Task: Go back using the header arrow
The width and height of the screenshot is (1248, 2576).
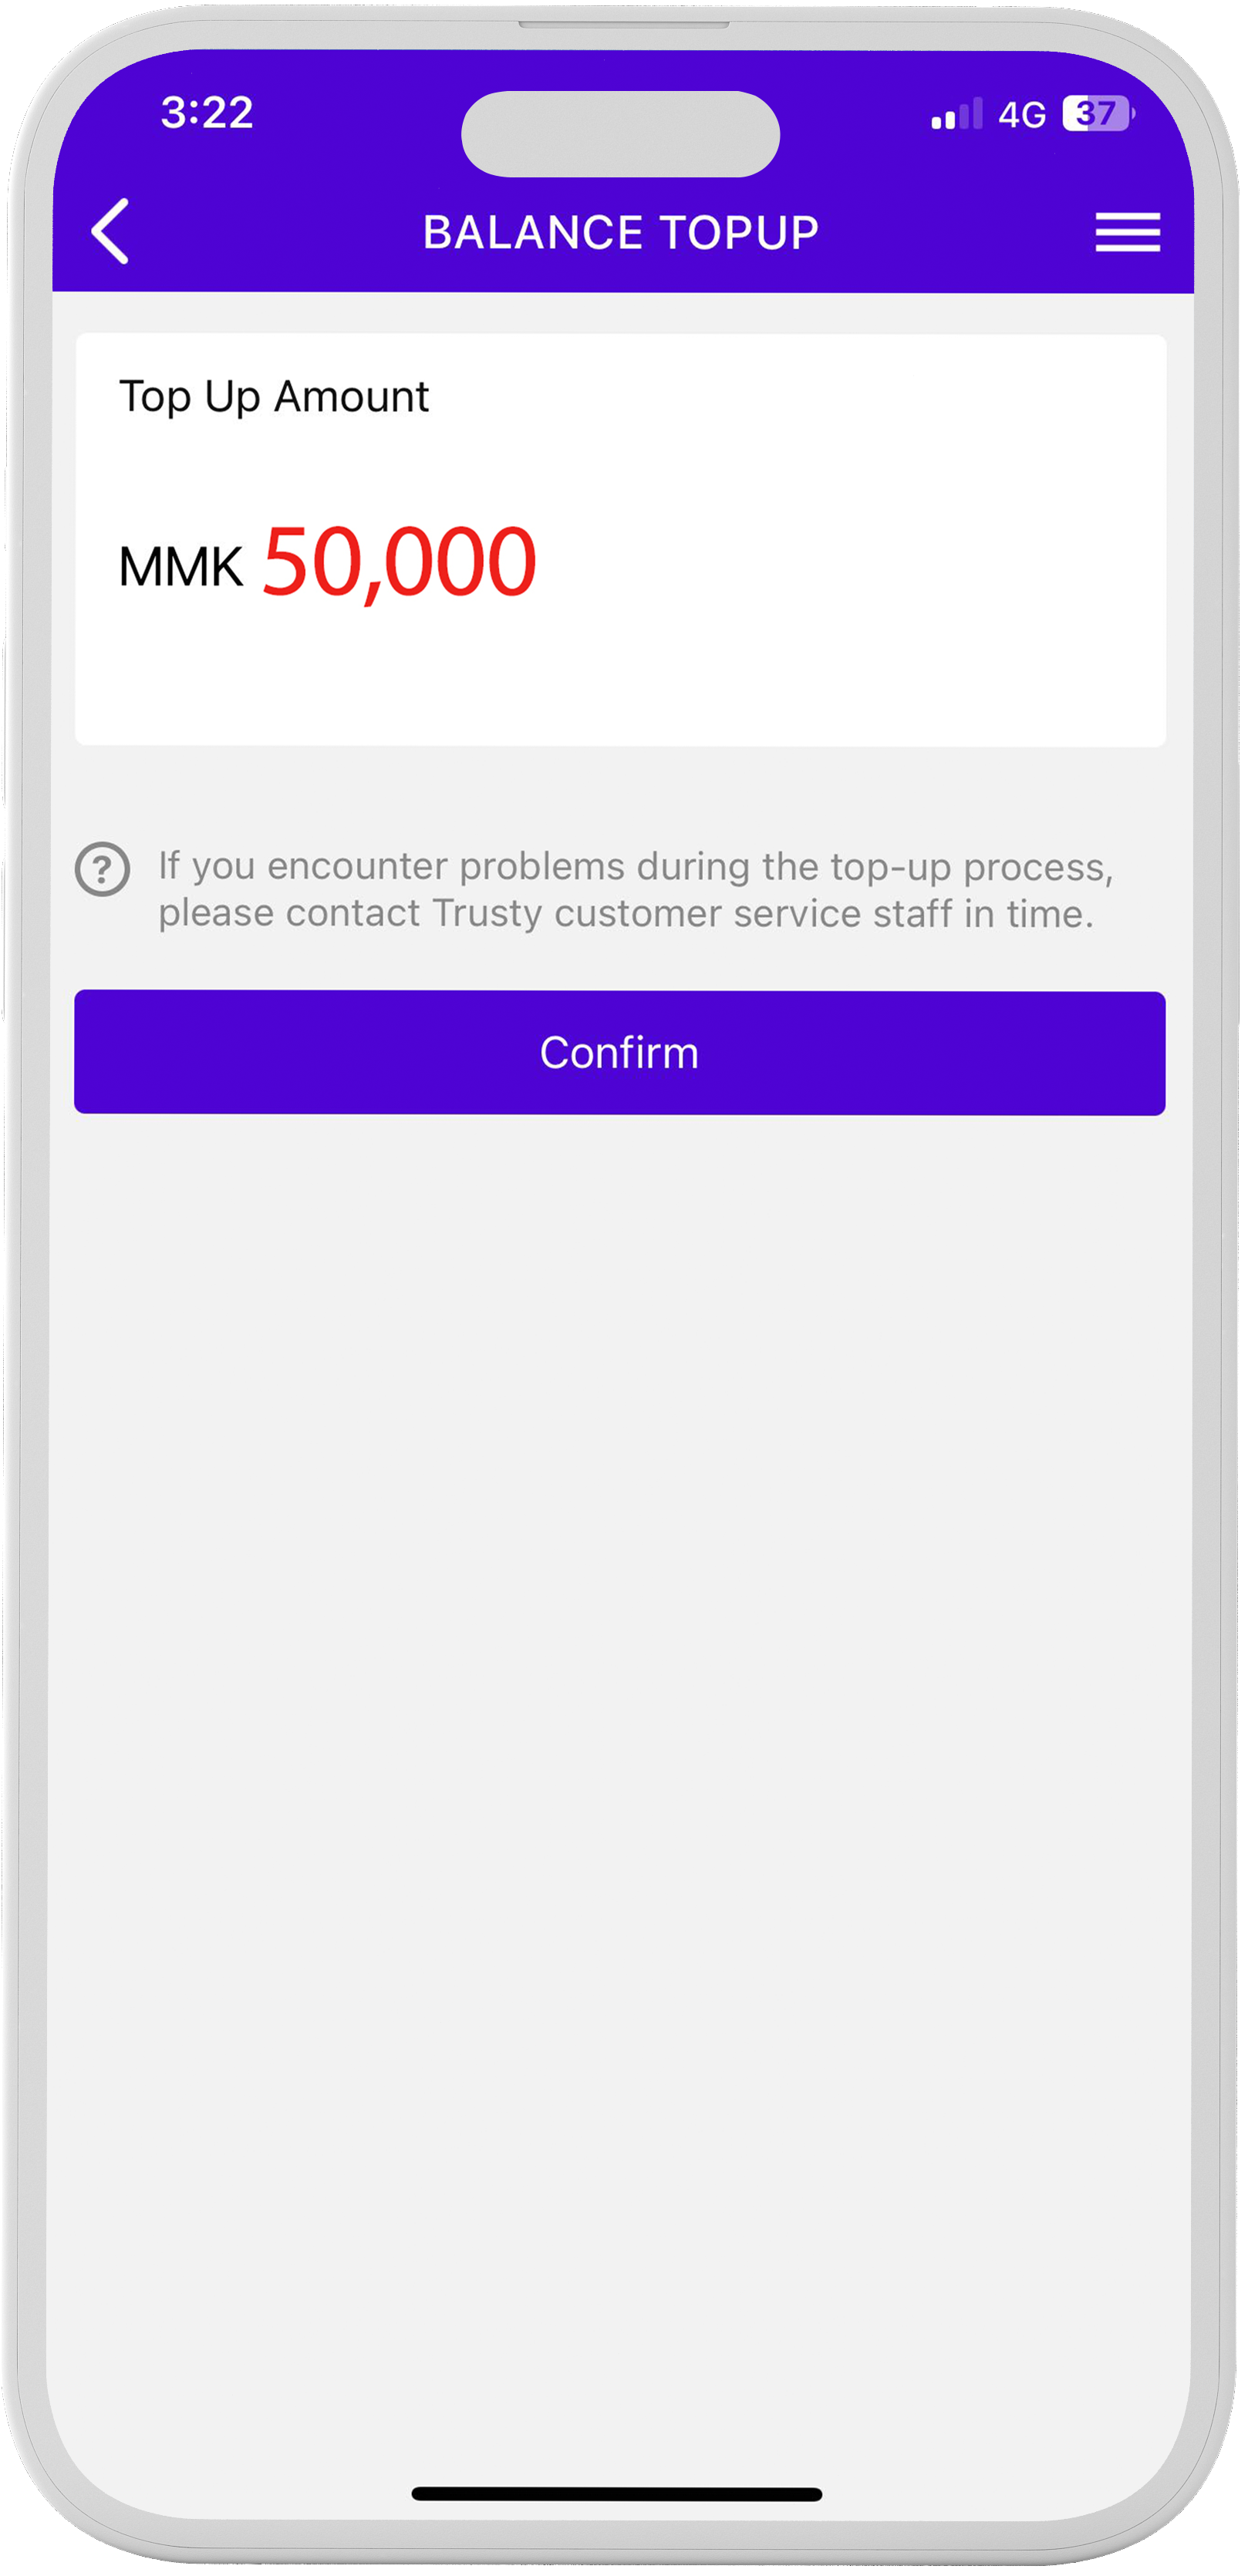Action: tap(110, 231)
